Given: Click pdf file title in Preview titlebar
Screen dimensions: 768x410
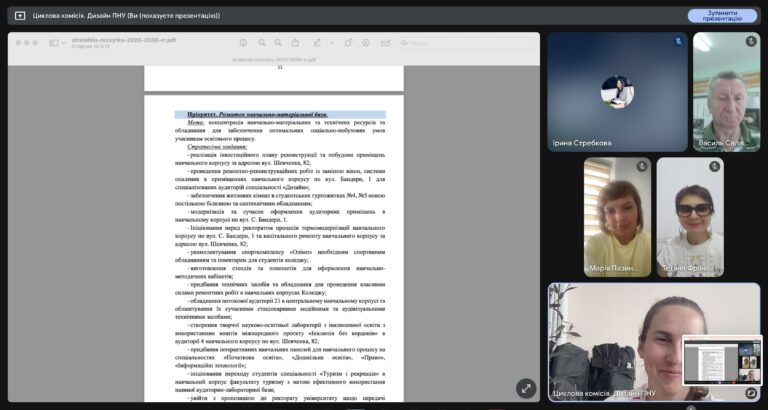Looking at the screenshot, I should pyautogui.click(x=124, y=40).
